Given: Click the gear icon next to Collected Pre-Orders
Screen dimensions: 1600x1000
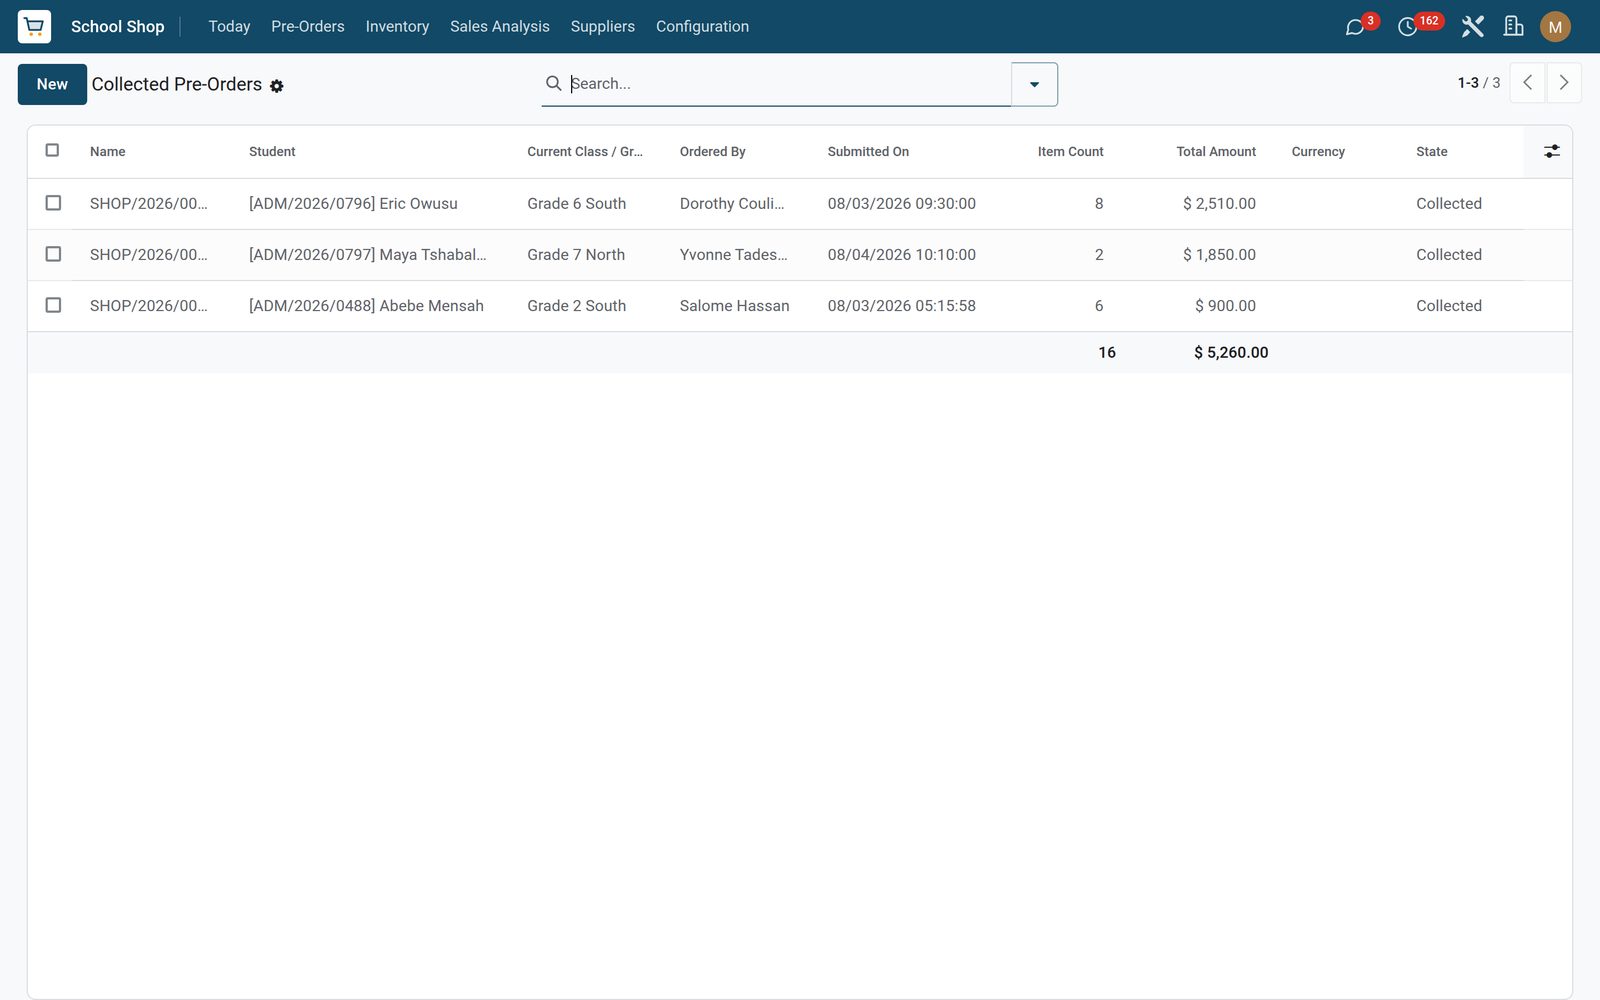Looking at the screenshot, I should [x=277, y=86].
